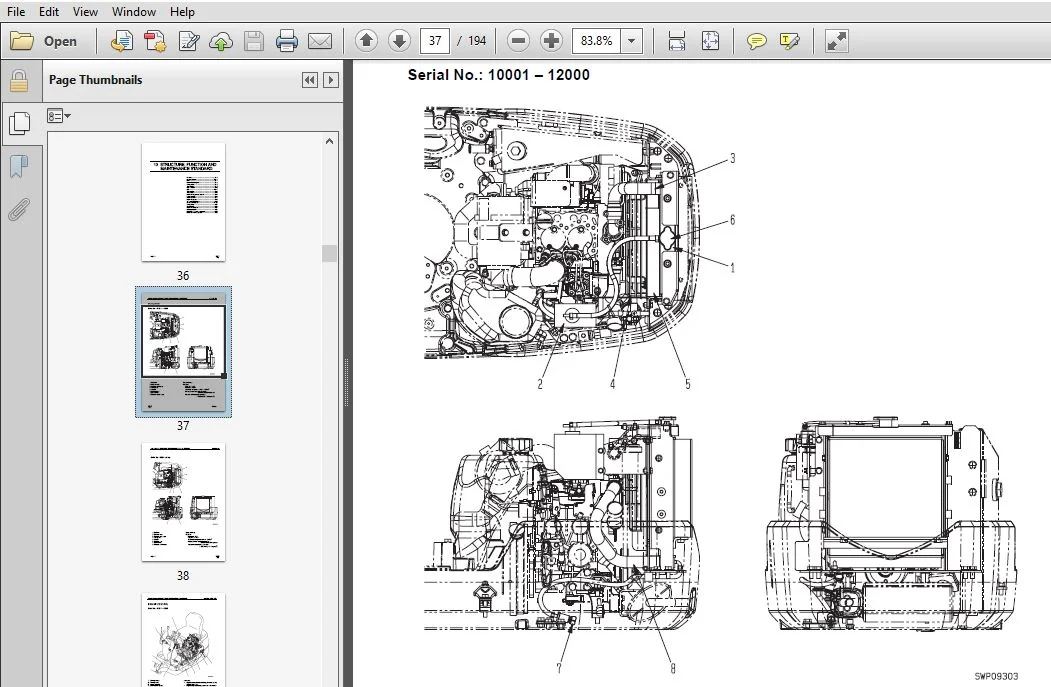Go to next page with down arrow

tap(399, 41)
